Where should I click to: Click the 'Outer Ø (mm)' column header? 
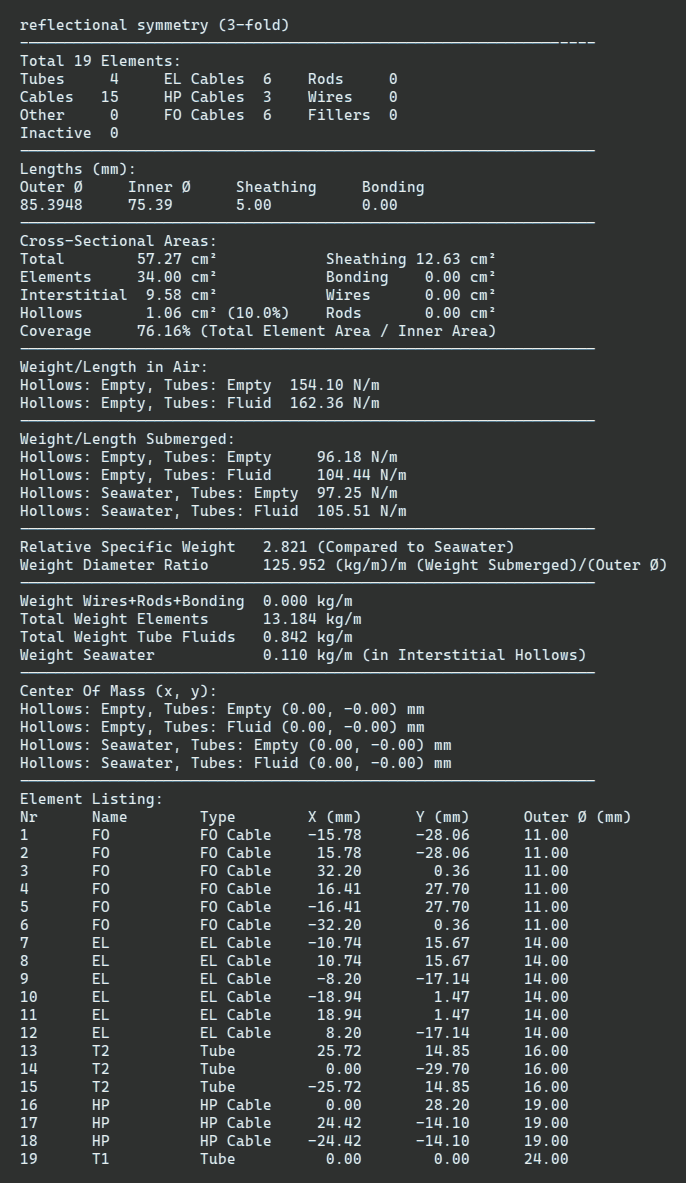(577, 817)
